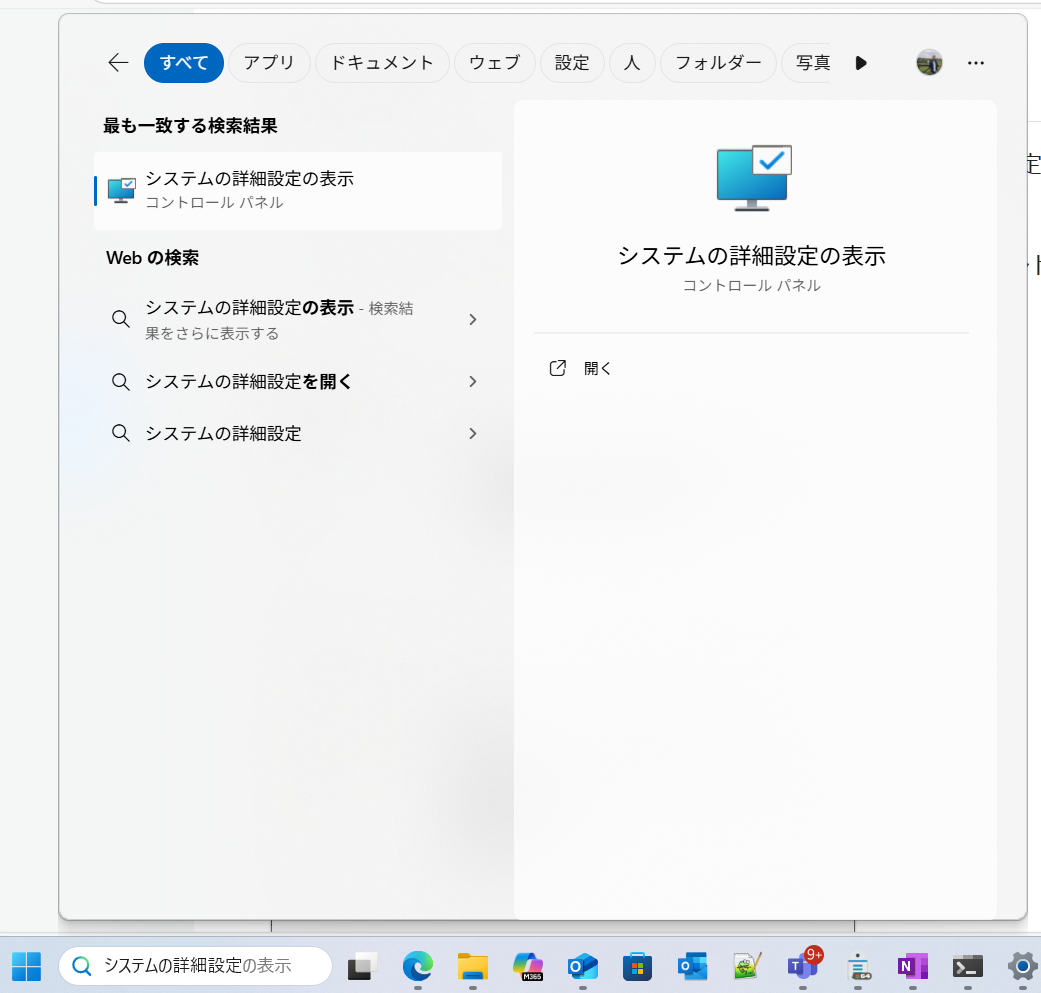Click the search input field in the taskbar
The height and width of the screenshot is (993, 1041).
coord(195,966)
